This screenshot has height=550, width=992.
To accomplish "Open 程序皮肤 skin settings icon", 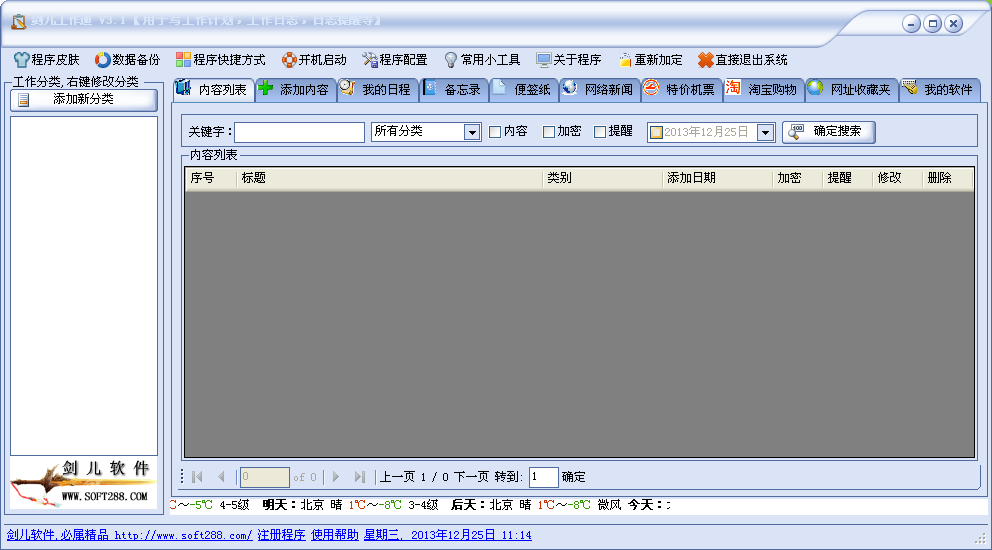I will click(x=22, y=59).
